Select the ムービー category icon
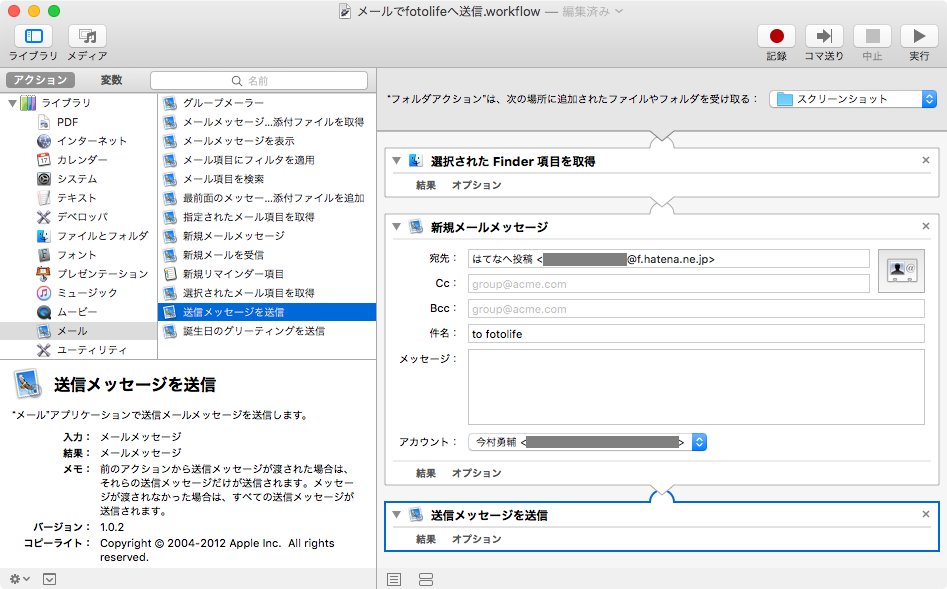The image size is (947, 589). [43, 312]
